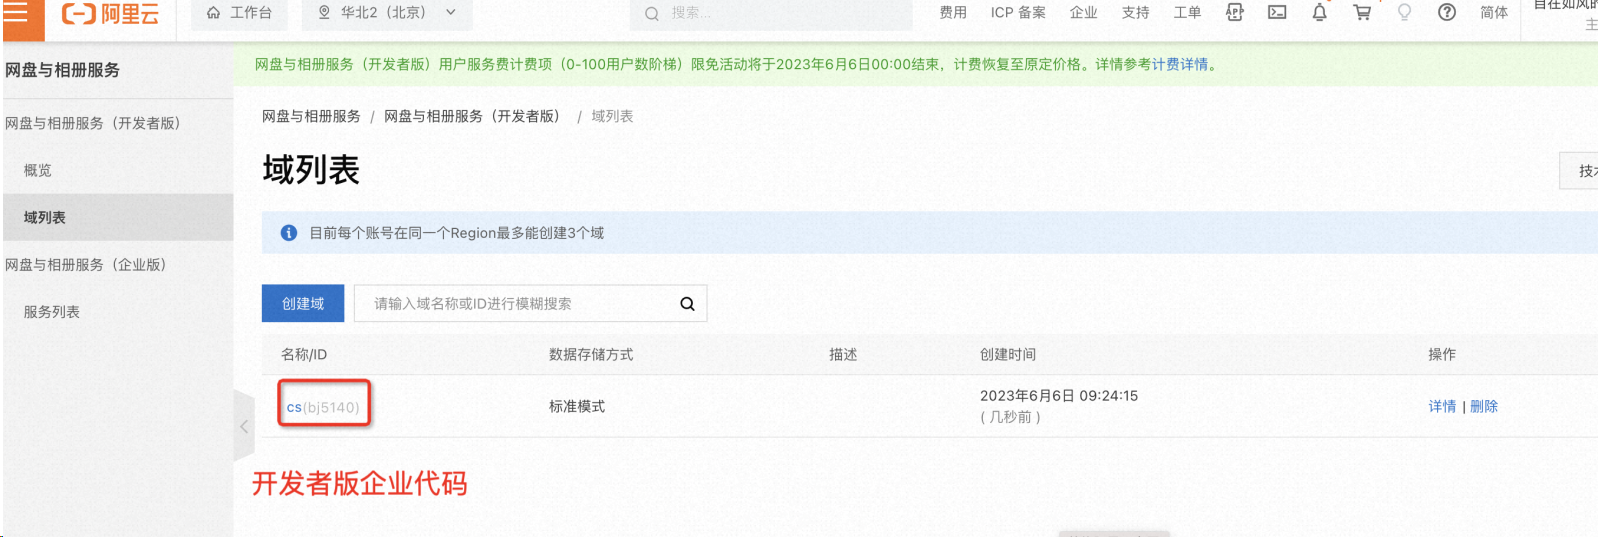This screenshot has width=1598, height=537.
Task: Open the shopping cart icon
Action: tap(1362, 13)
